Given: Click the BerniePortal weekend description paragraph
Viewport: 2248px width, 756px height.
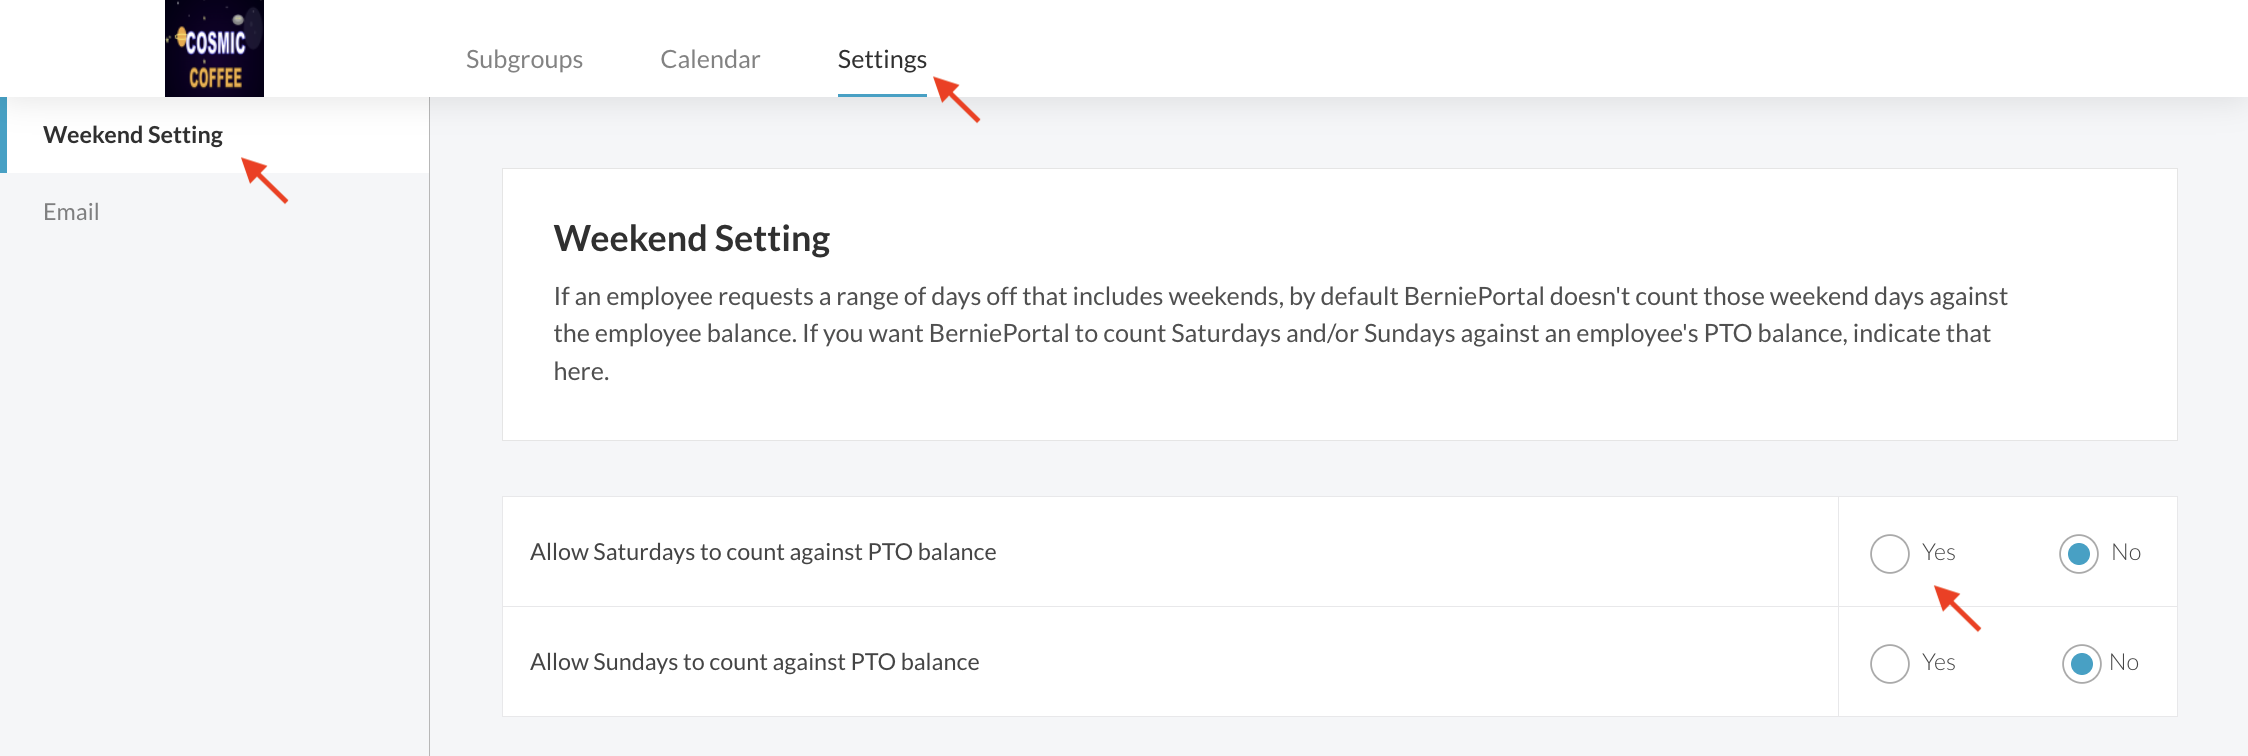Looking at the screenshot, I should 1280,333.
